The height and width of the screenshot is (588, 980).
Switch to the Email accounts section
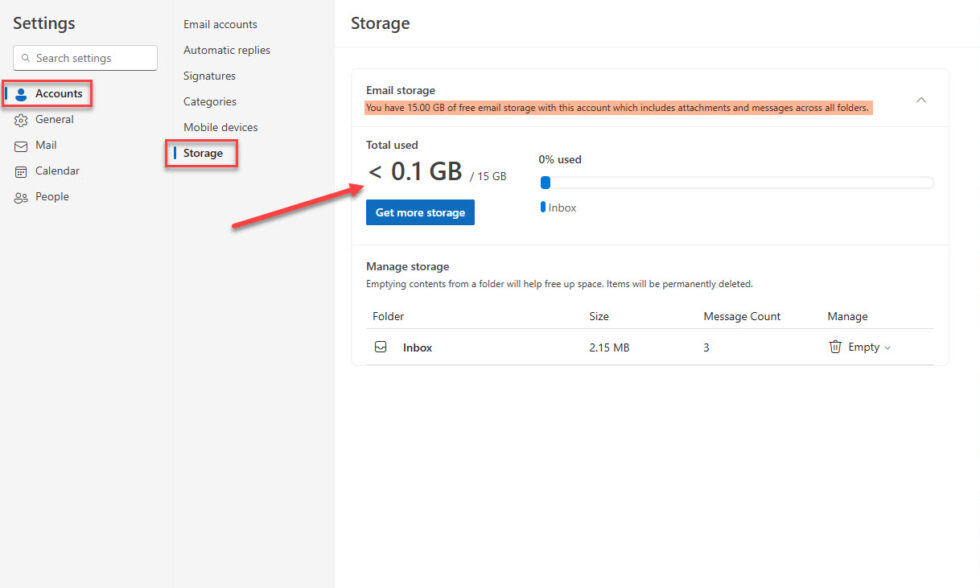[x=220, y=24]
